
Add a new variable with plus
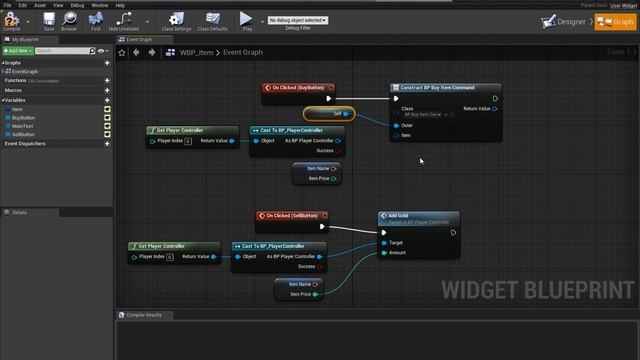[107, 100]
